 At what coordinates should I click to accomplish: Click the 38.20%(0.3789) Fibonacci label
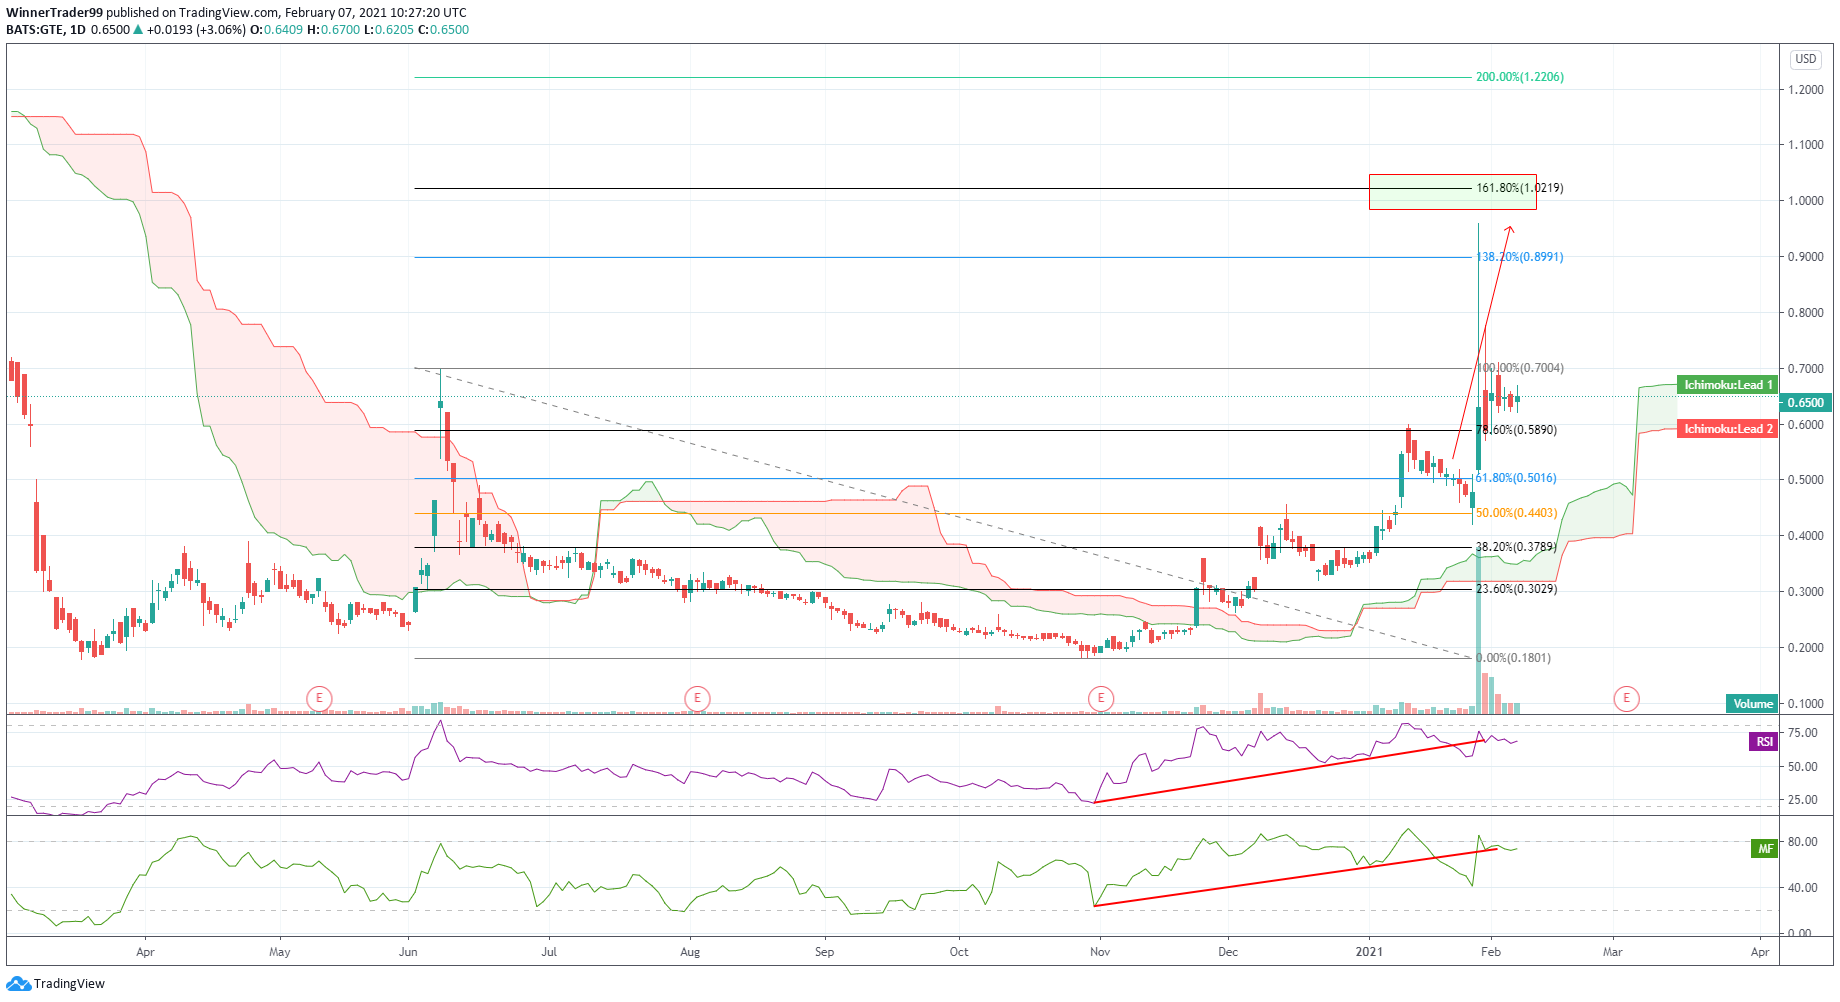[1516, 547]
